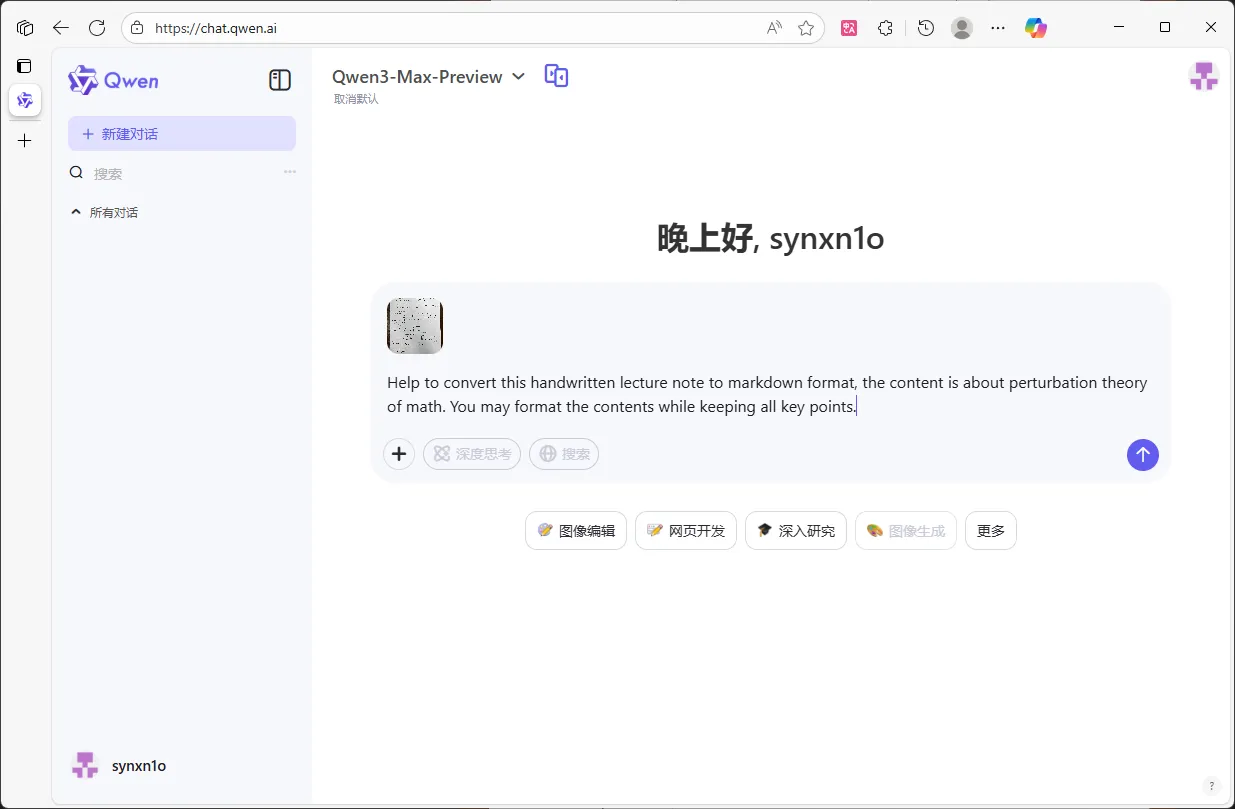Screen dimensions: 1235x809
Task: Choose the 深入研究 deep research option
Action: click(796, 531)
